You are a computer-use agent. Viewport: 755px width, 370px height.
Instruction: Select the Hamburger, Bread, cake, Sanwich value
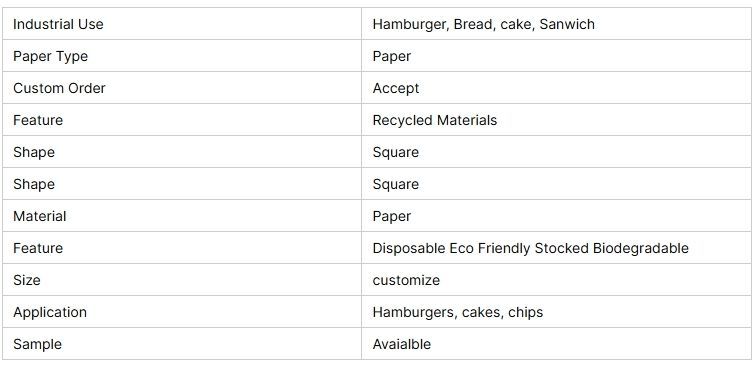[483, 24]
